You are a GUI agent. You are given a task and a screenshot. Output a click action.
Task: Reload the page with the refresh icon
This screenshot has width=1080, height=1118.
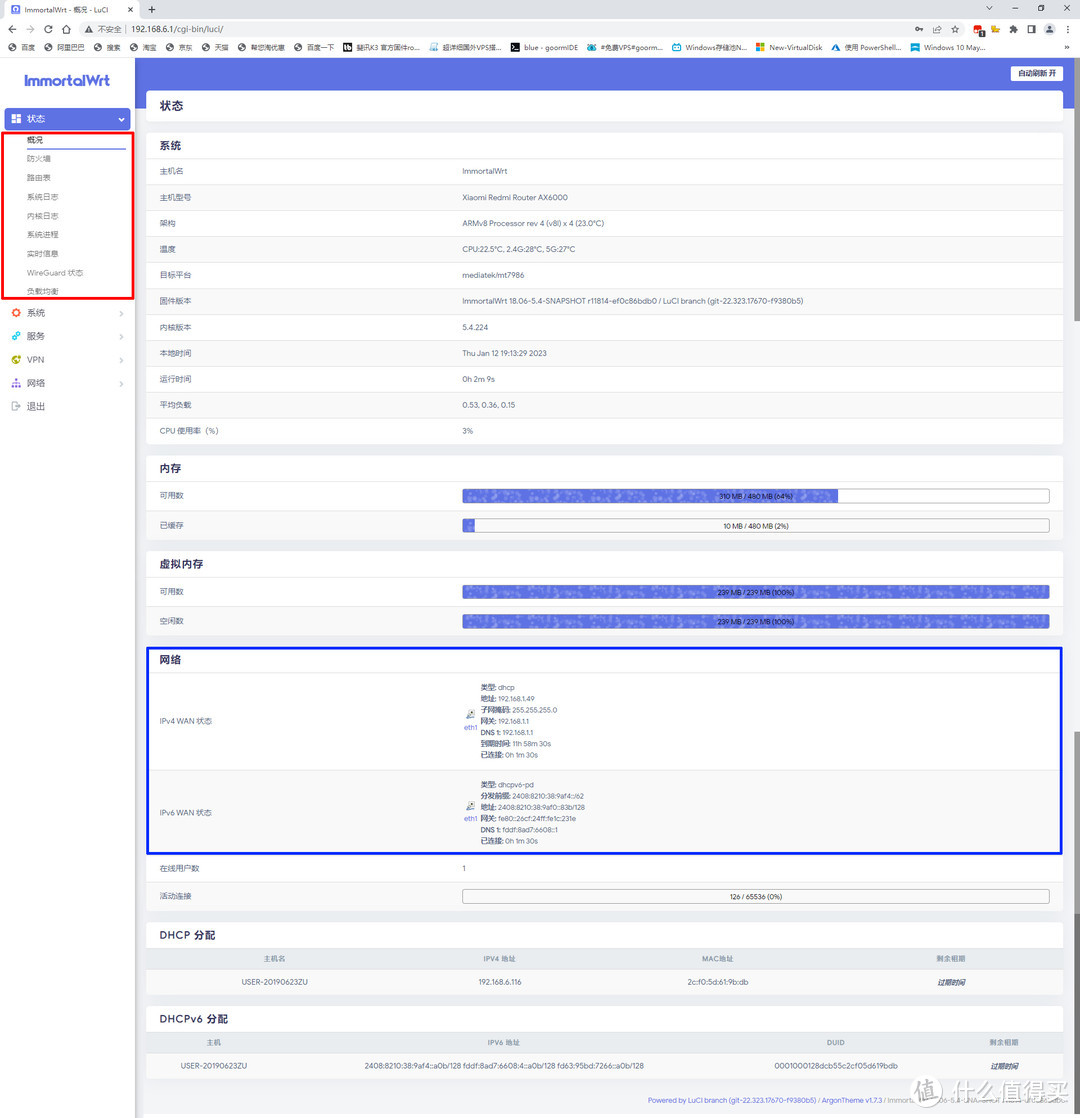[48, 29]
